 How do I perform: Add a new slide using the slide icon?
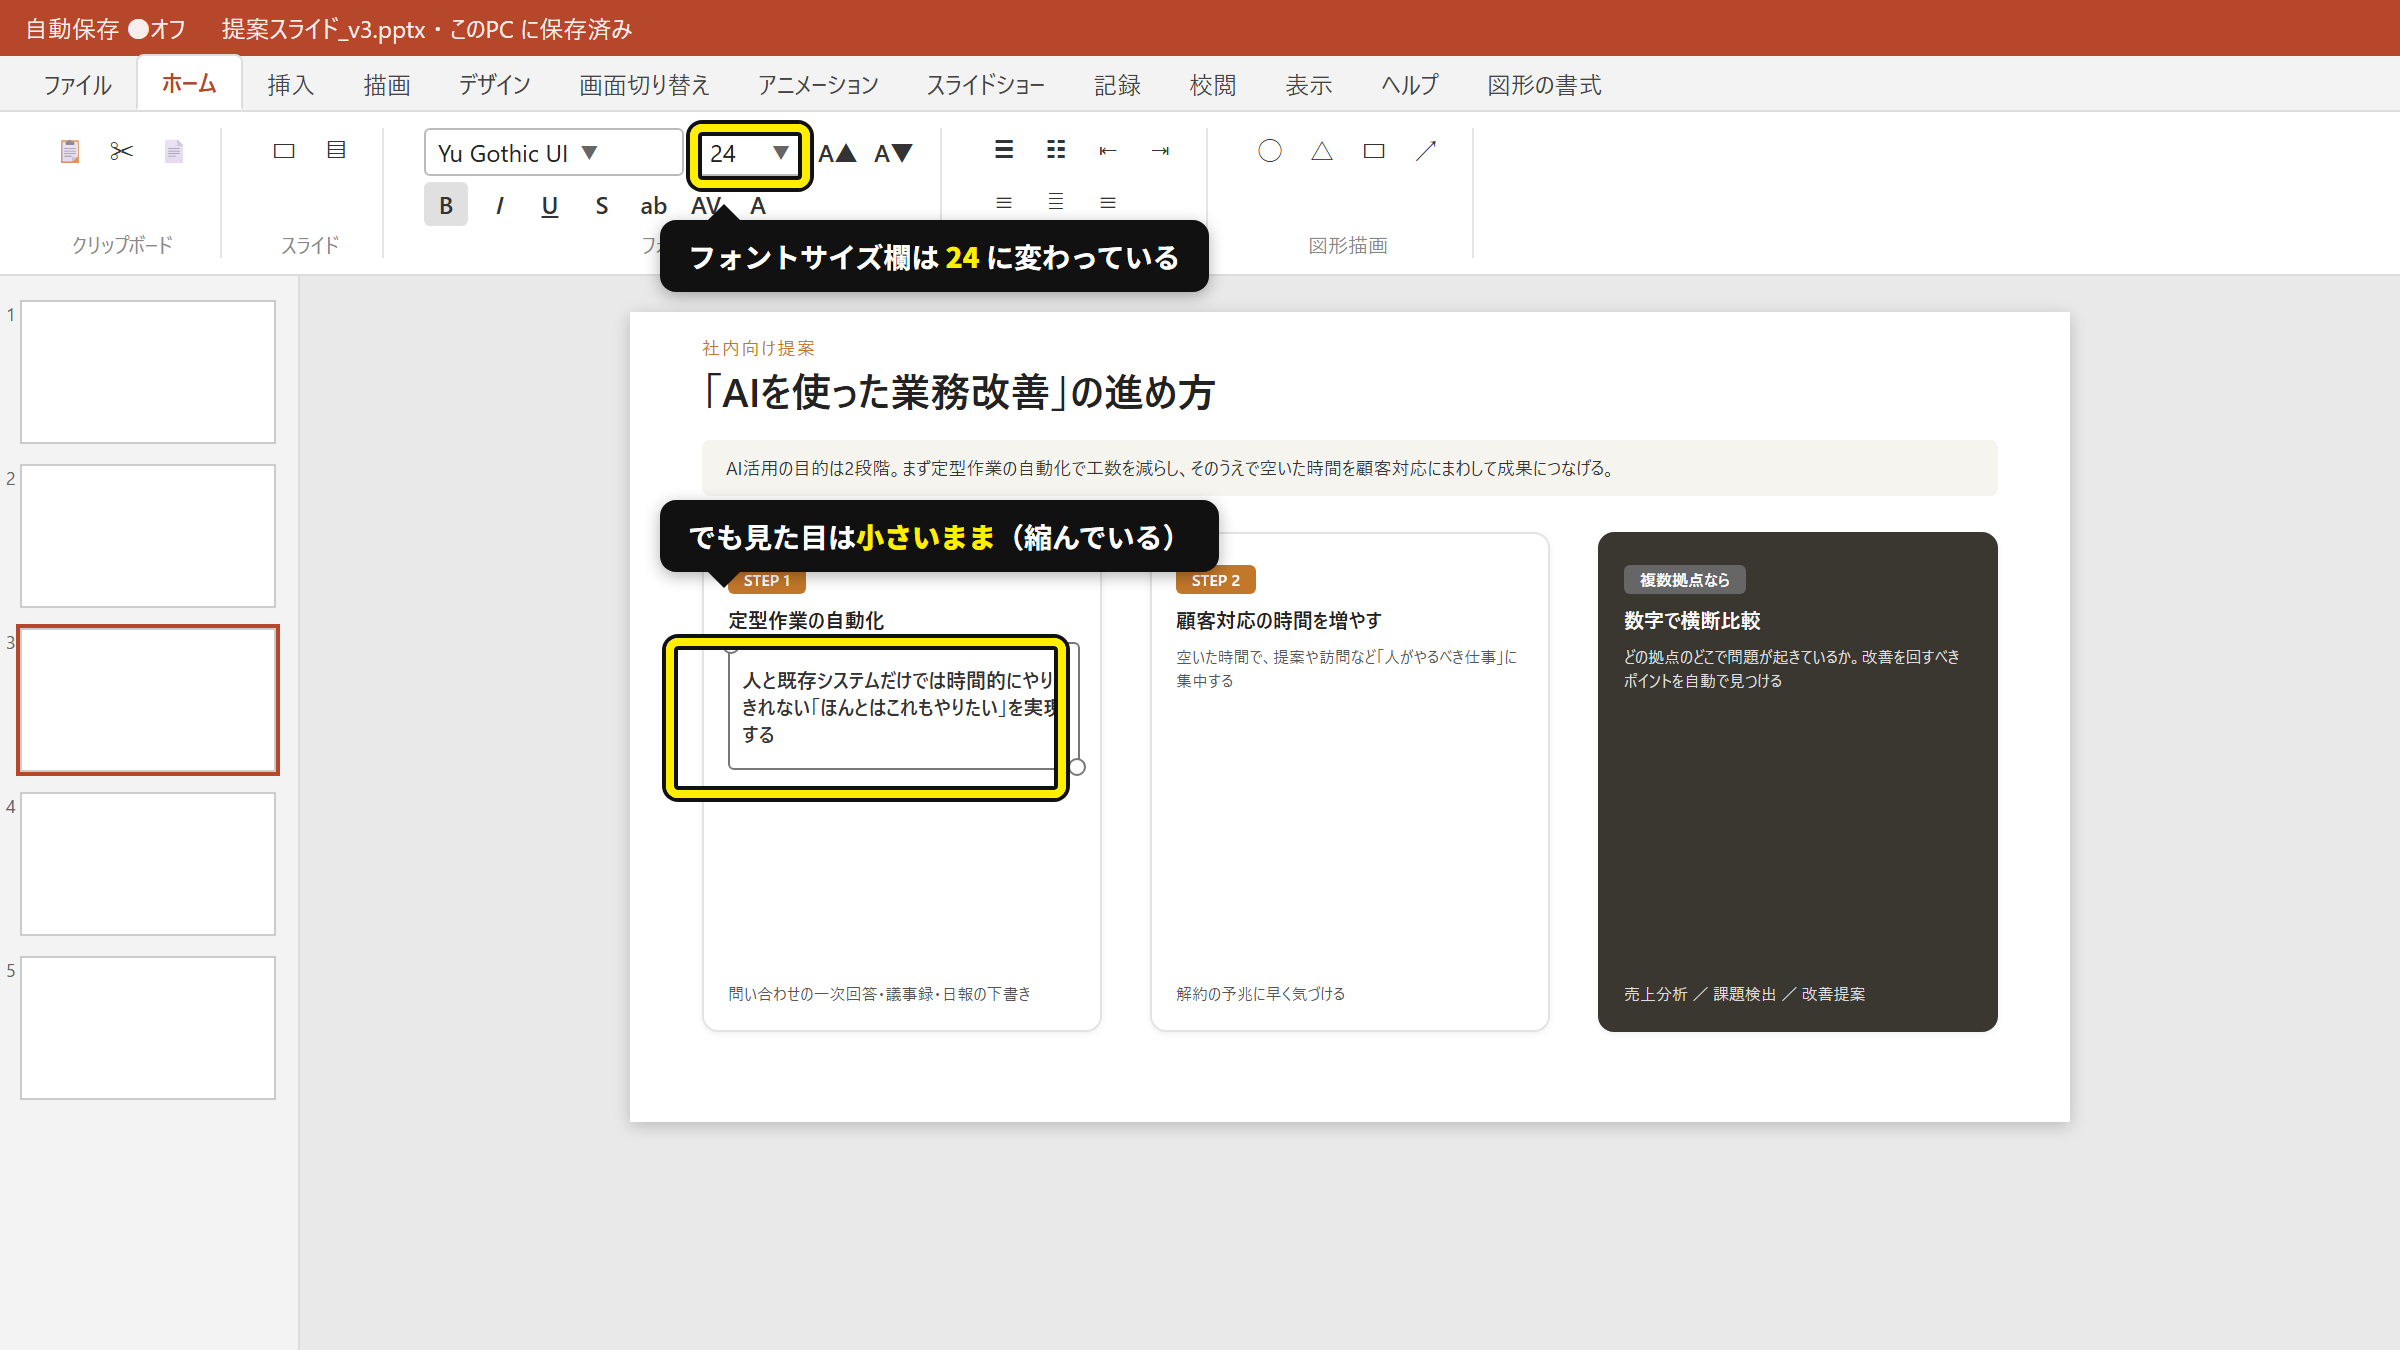tap(284, 151)
